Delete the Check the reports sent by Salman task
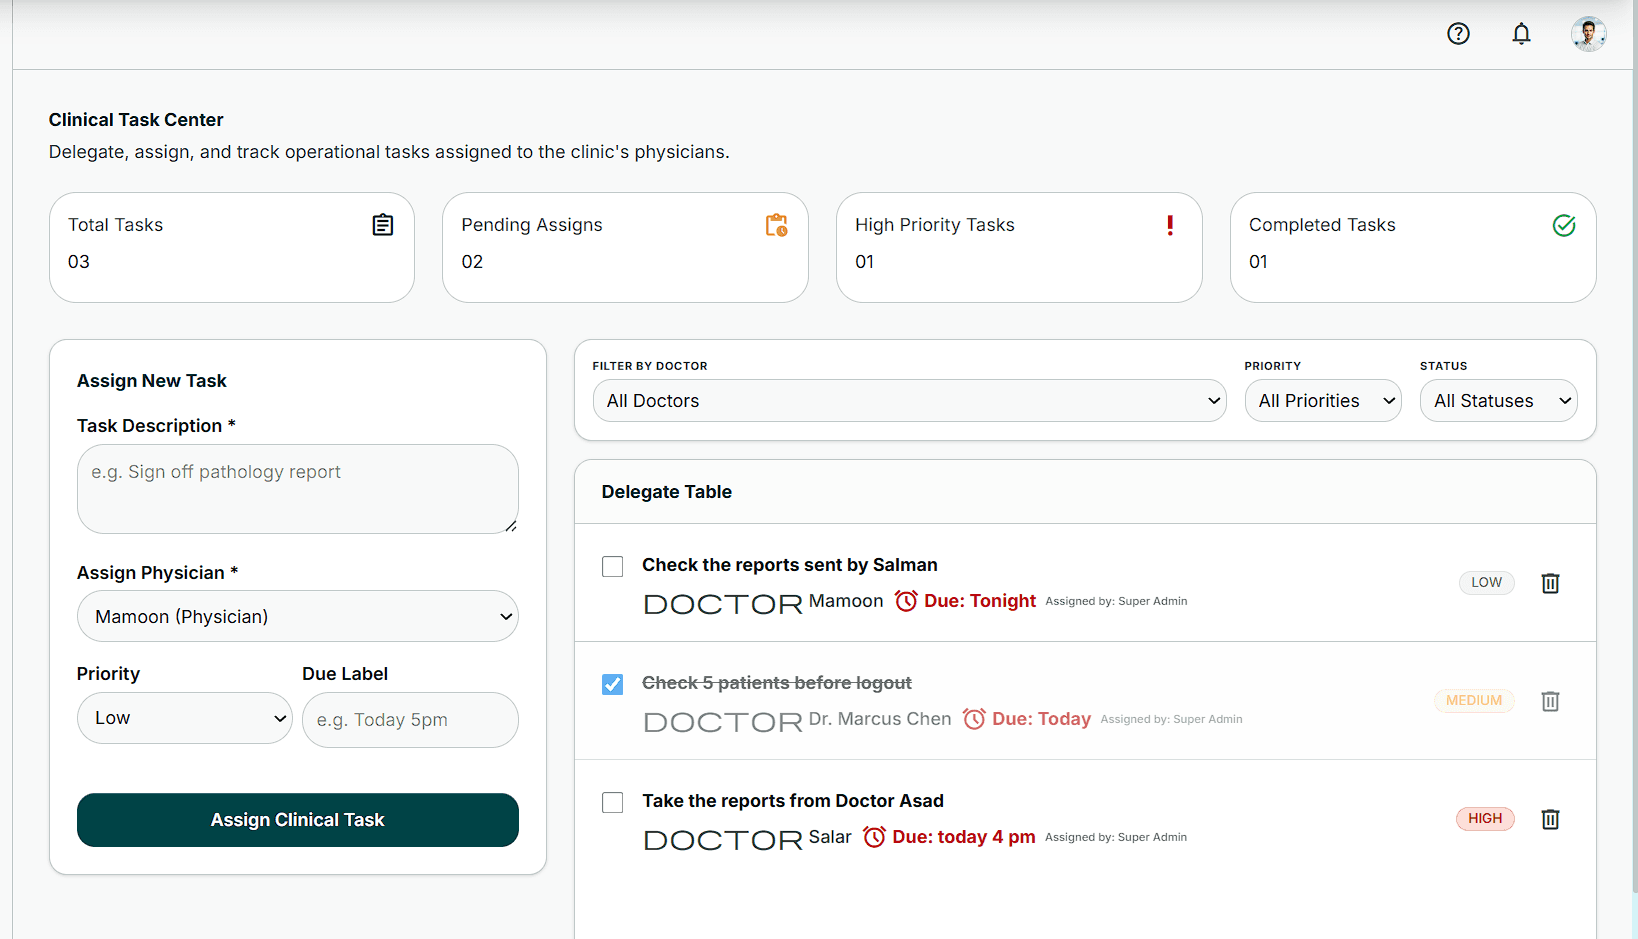1638x939 pixels. (x=1550, y=583)
